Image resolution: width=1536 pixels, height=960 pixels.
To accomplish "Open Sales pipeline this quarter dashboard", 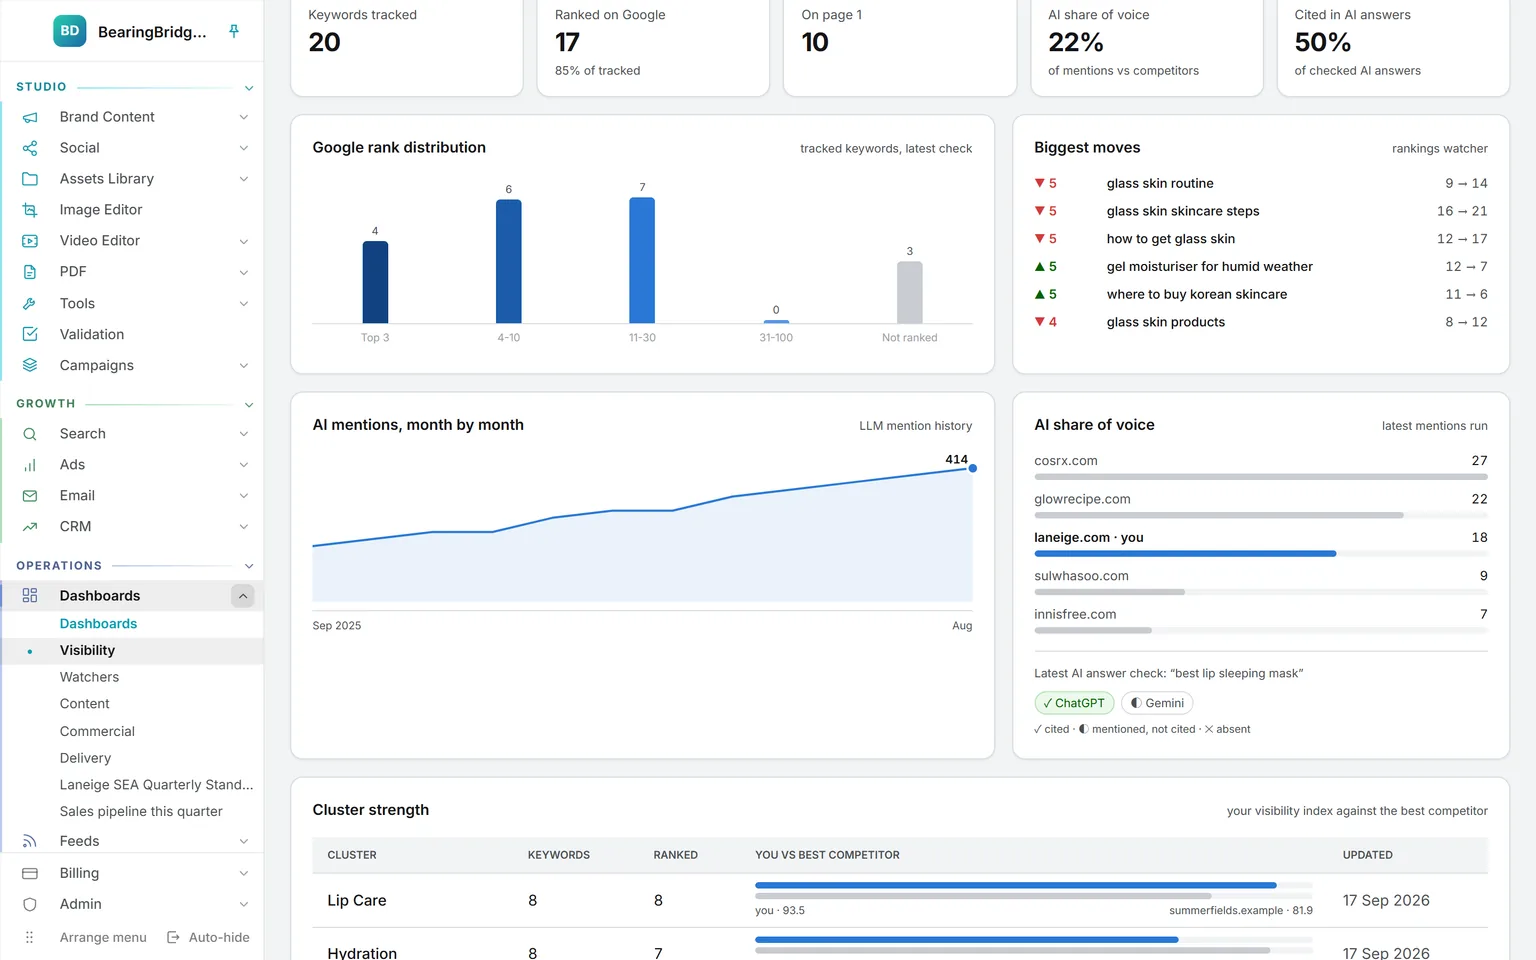I will coord(141,812).
